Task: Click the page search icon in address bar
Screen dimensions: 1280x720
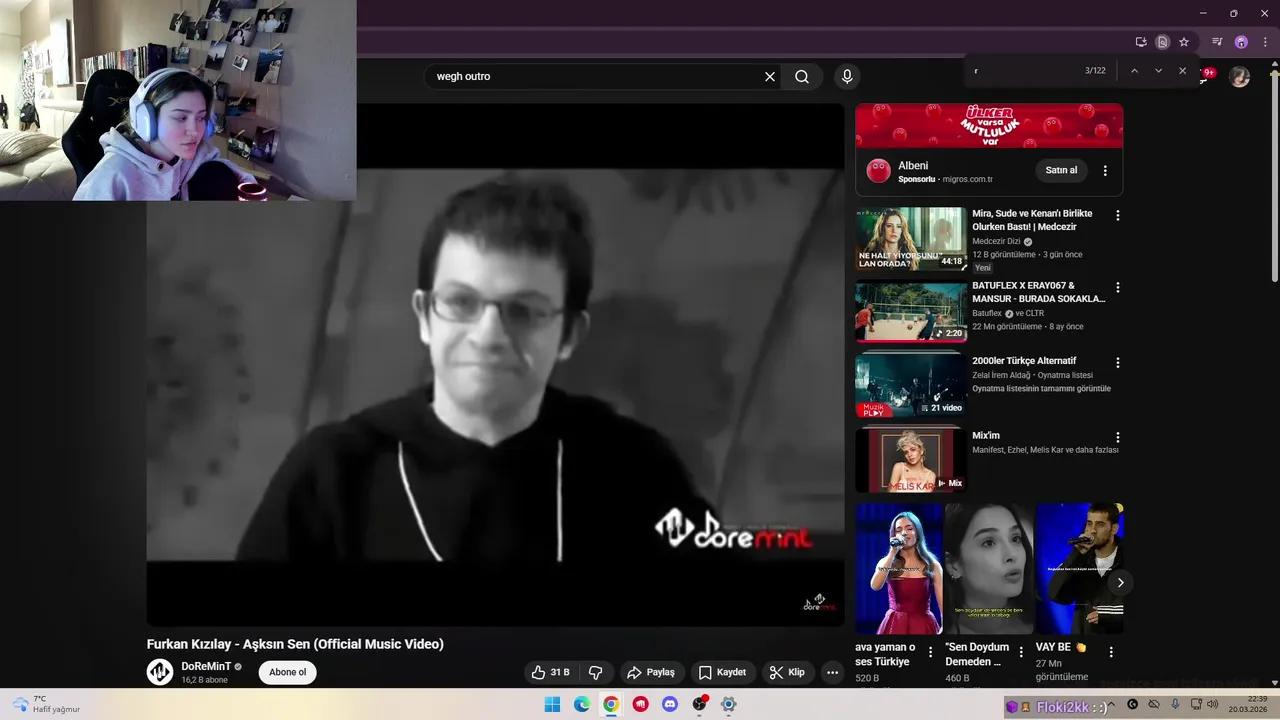Action: [x=1162, y=42]
